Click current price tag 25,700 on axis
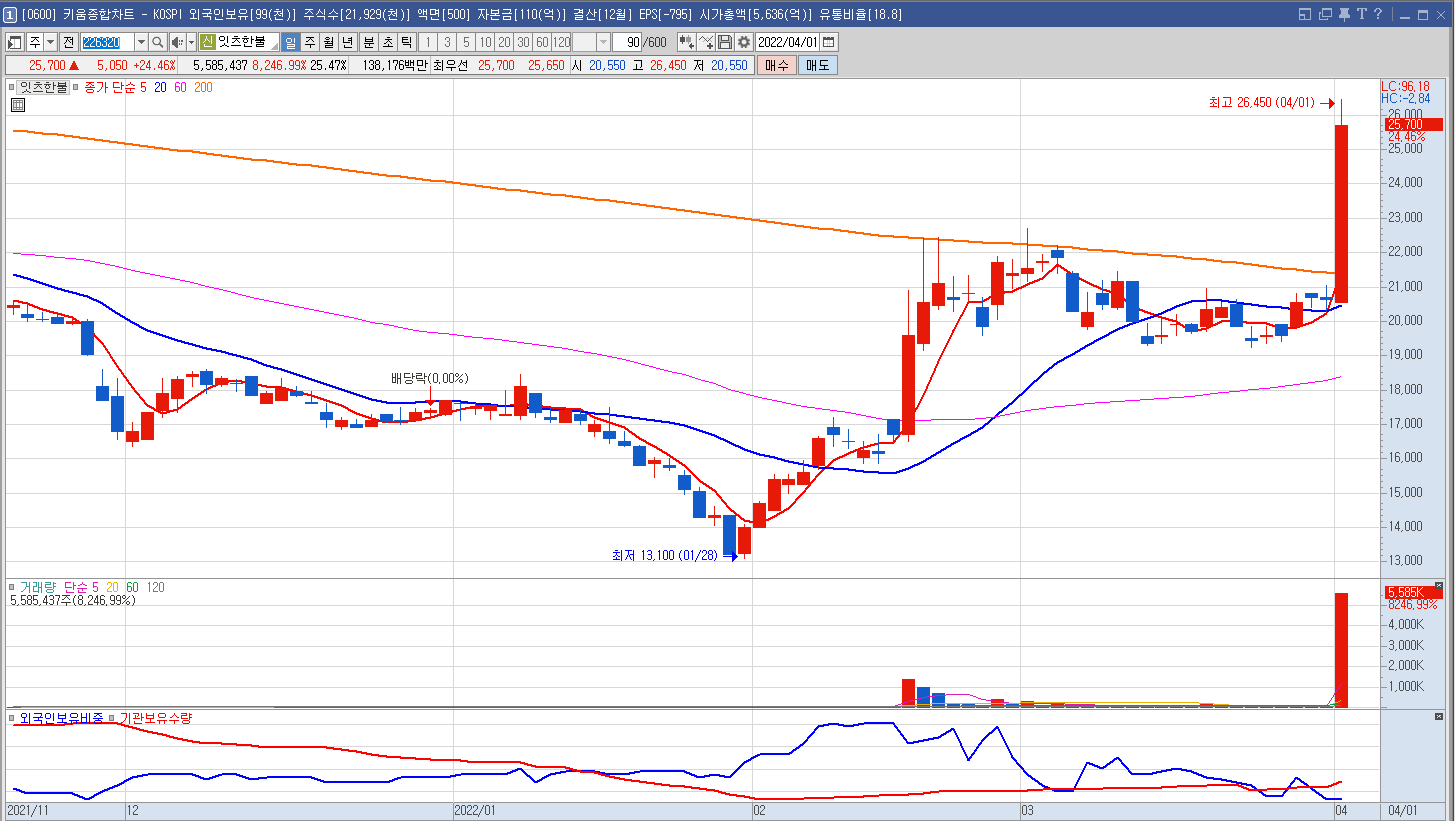This screenshot has width=1455, height=821. tap(1413, 124)
